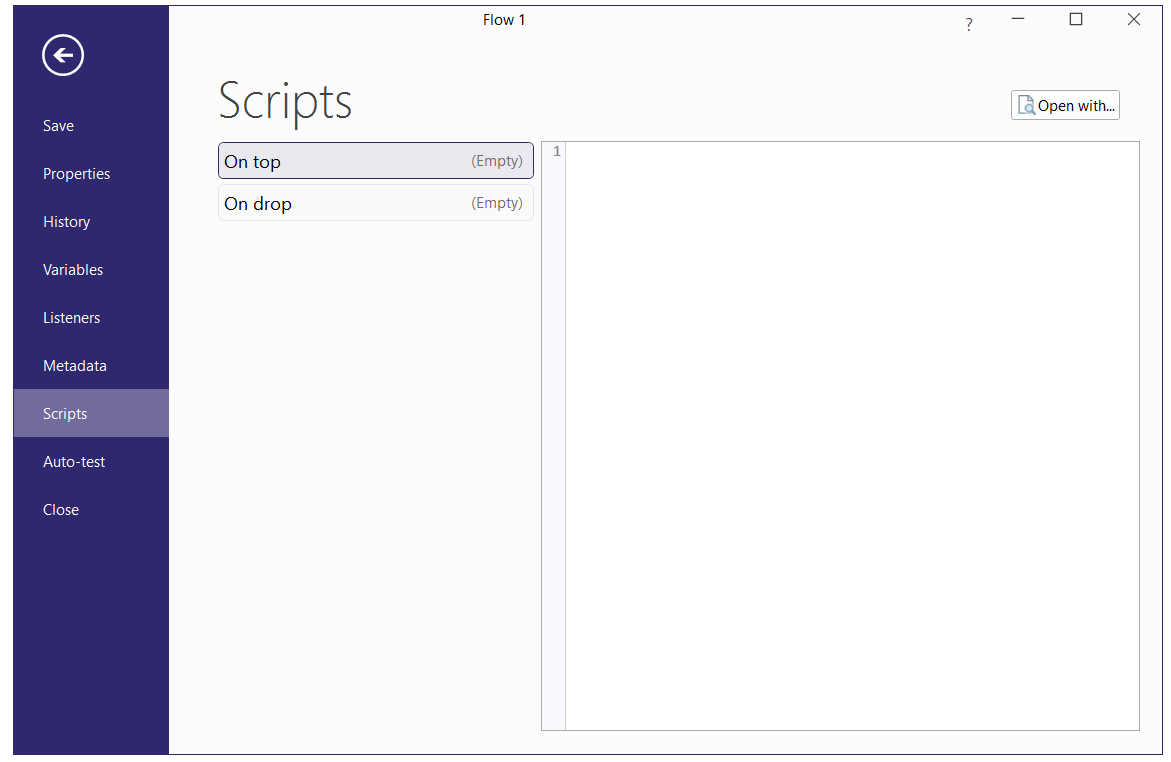1171x762 pixels.
Task: Select the Scripts sidebar entry
Action: pos(64,413)
